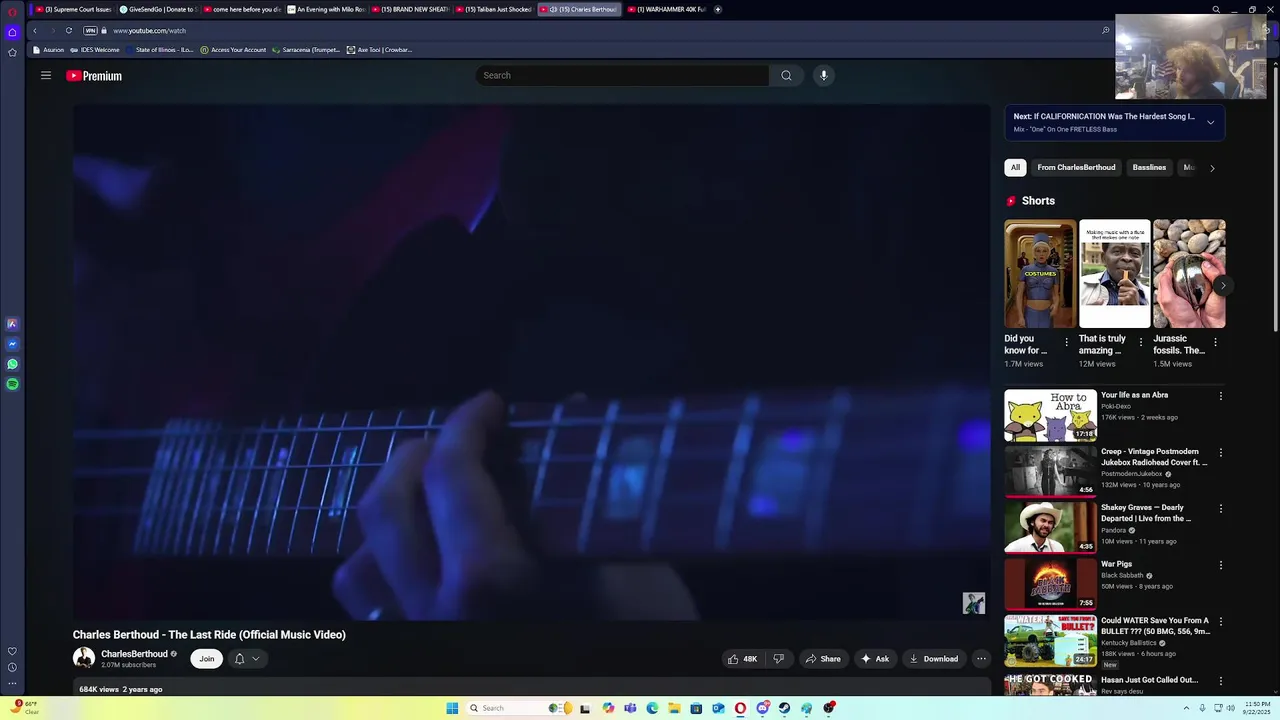1280x720 pixels.
Task: Select the All filter chip
Action: pyautogui.click(x=1015, y=167)
